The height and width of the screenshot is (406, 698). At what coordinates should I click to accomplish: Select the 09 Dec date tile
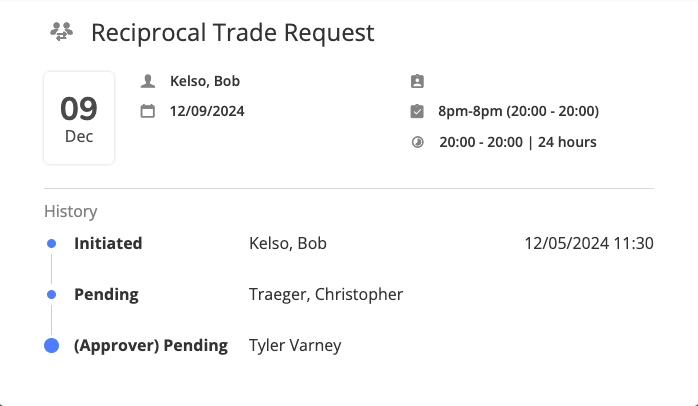pyautogui.click(x=79, y=118)
